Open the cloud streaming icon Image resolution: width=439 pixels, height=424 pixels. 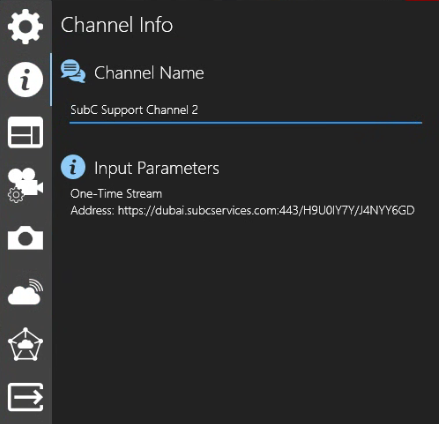click(25, 292)
